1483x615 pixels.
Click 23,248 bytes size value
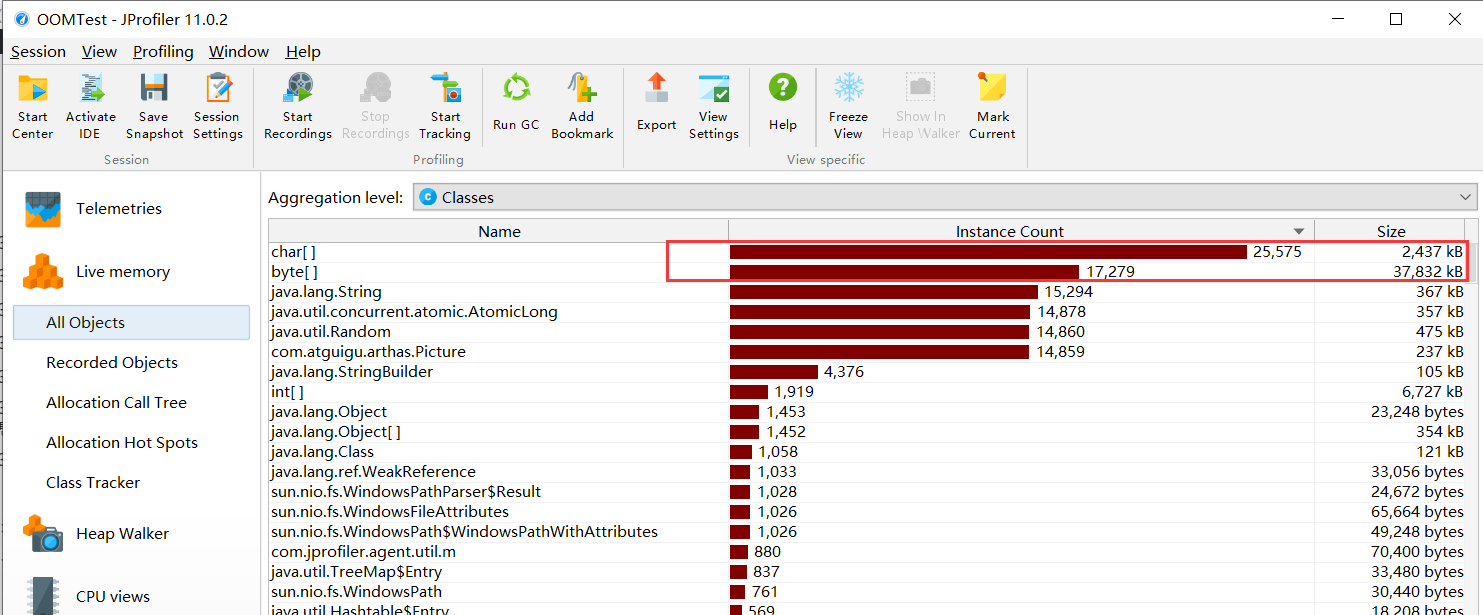pyautogui.click(x=1417, y=412)
